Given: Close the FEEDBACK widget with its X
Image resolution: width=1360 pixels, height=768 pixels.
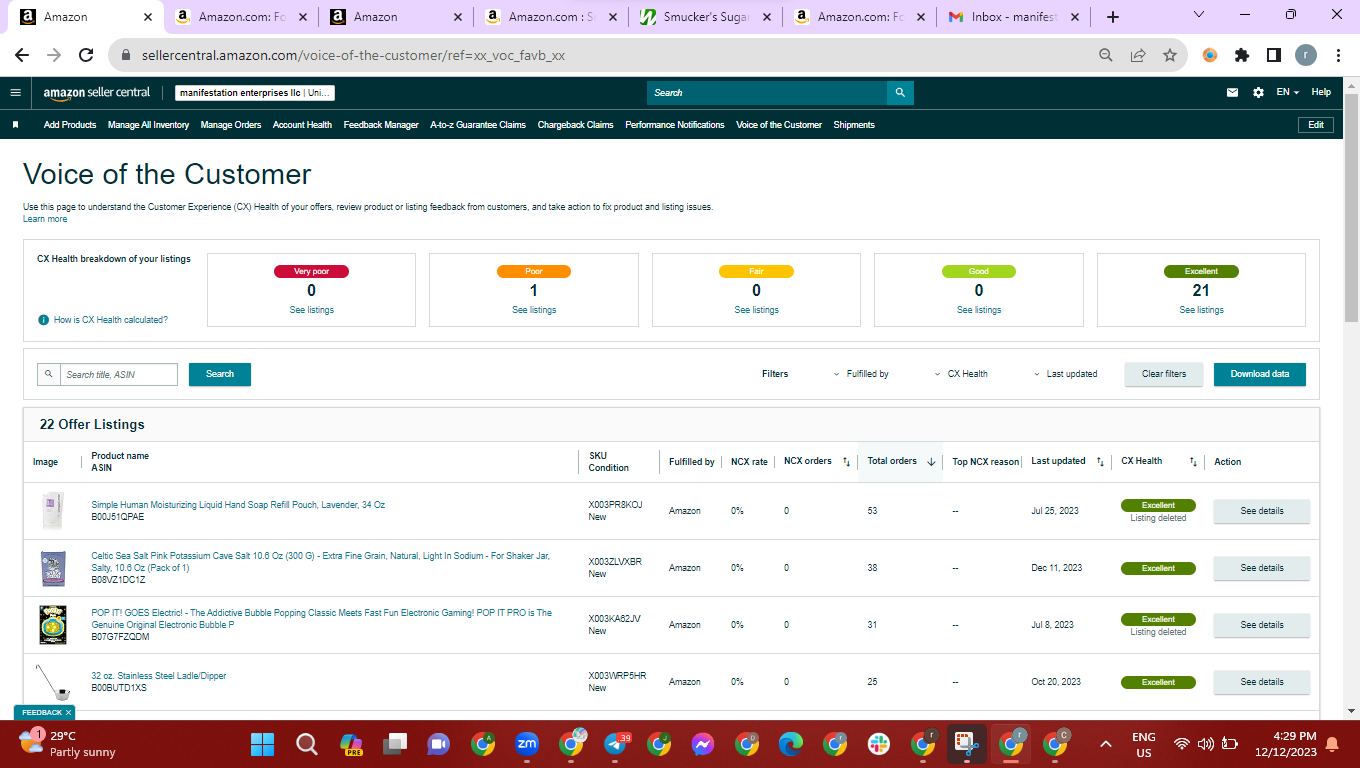Looking at the screenshot, I should coord(68,713).
